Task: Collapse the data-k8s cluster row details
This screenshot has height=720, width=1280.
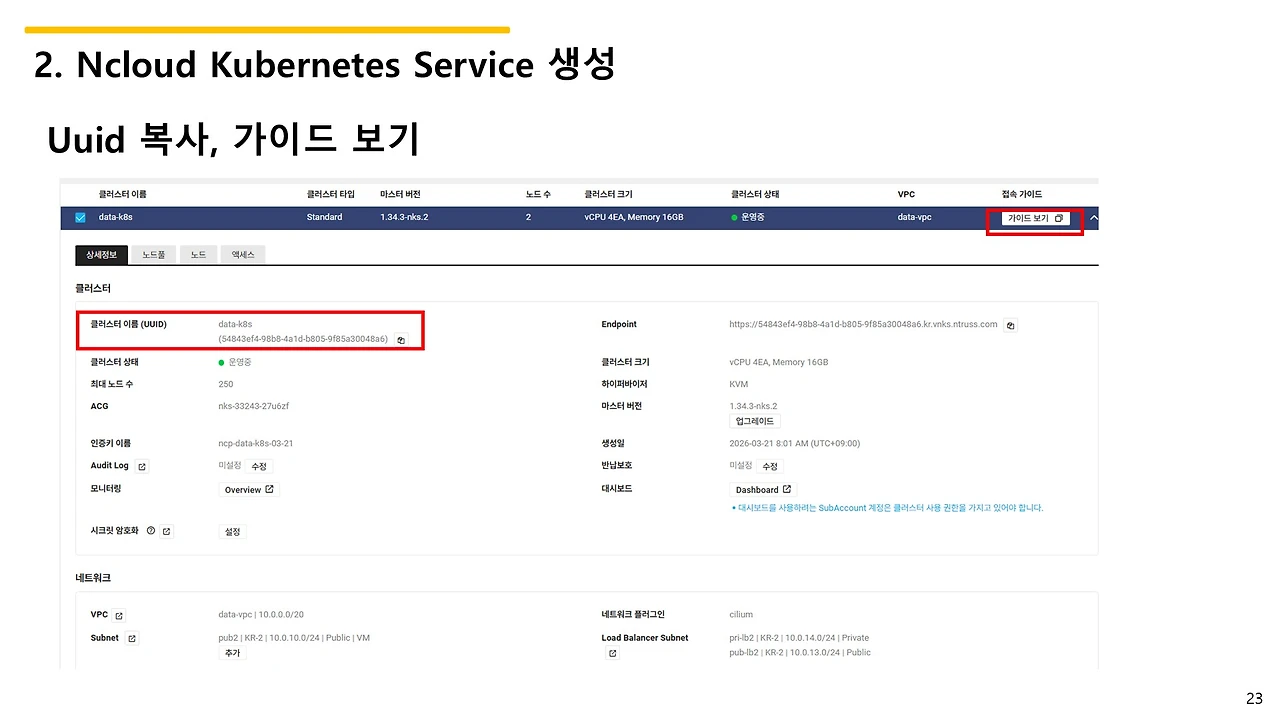Action: (x=1093, y=218)
